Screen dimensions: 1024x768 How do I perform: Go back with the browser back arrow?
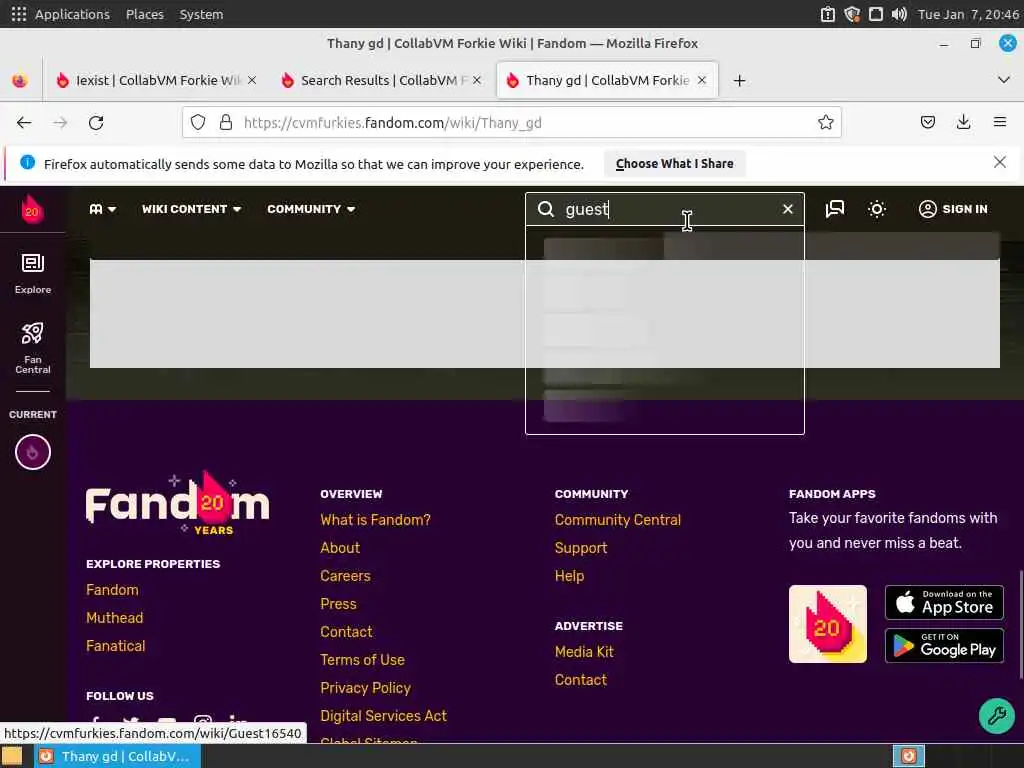click(x=24, y=123)
